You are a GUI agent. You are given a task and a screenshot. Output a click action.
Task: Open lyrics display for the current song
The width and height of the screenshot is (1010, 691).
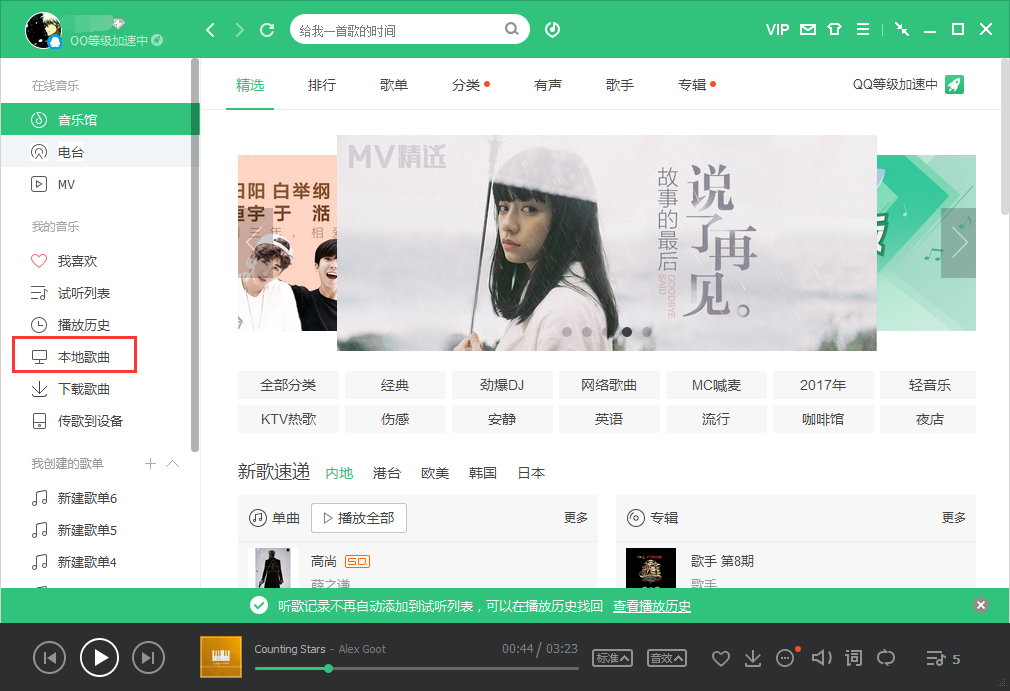click(853, 657)
